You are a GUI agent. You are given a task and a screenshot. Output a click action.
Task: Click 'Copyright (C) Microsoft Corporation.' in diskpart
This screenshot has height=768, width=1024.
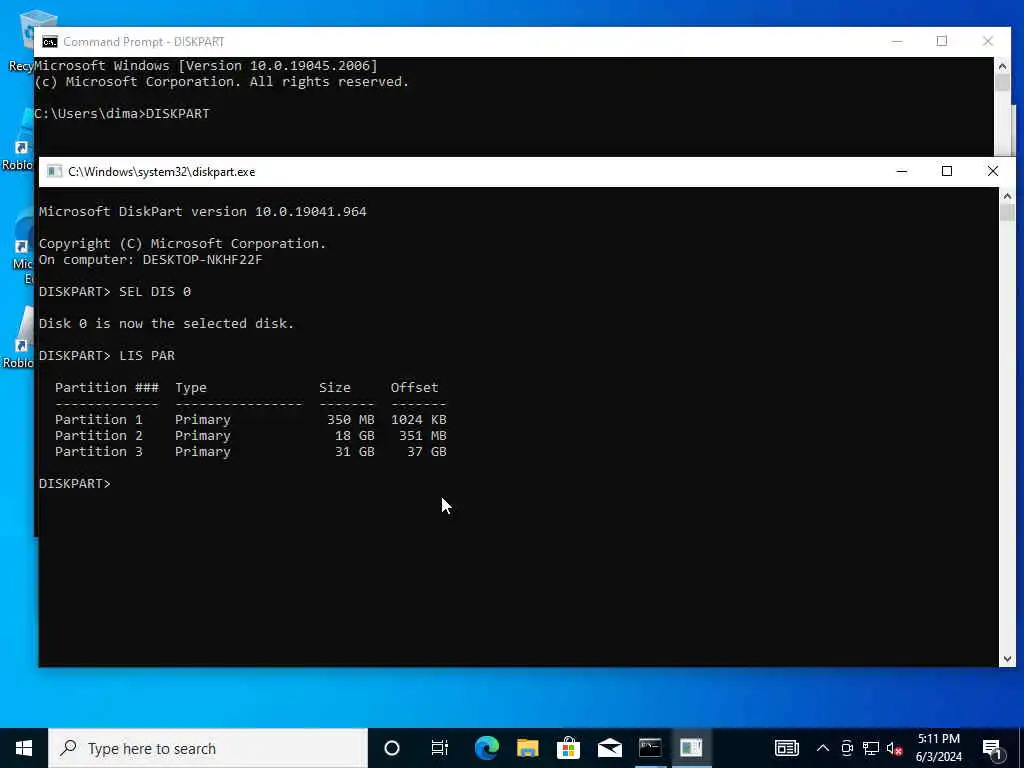(182, 244)
